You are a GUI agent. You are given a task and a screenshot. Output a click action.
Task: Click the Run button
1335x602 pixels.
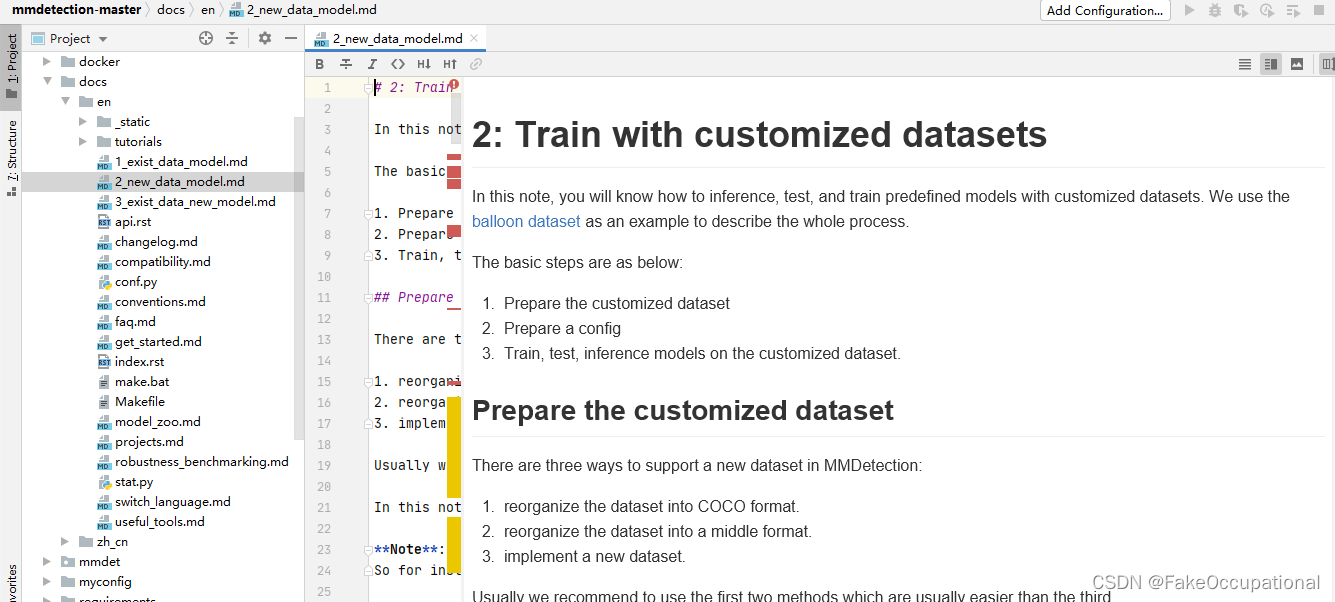(1189, 10)
